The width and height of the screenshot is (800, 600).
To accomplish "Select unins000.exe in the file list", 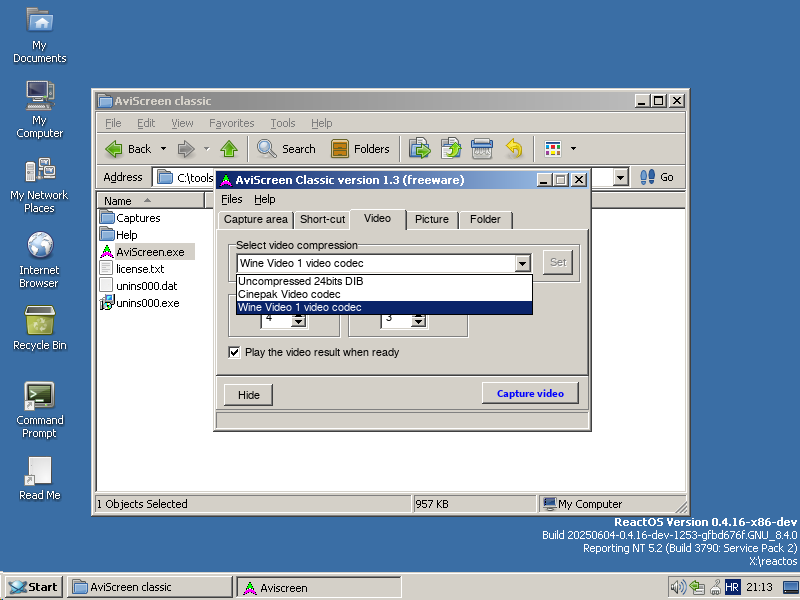I will (x=139, y=303).
